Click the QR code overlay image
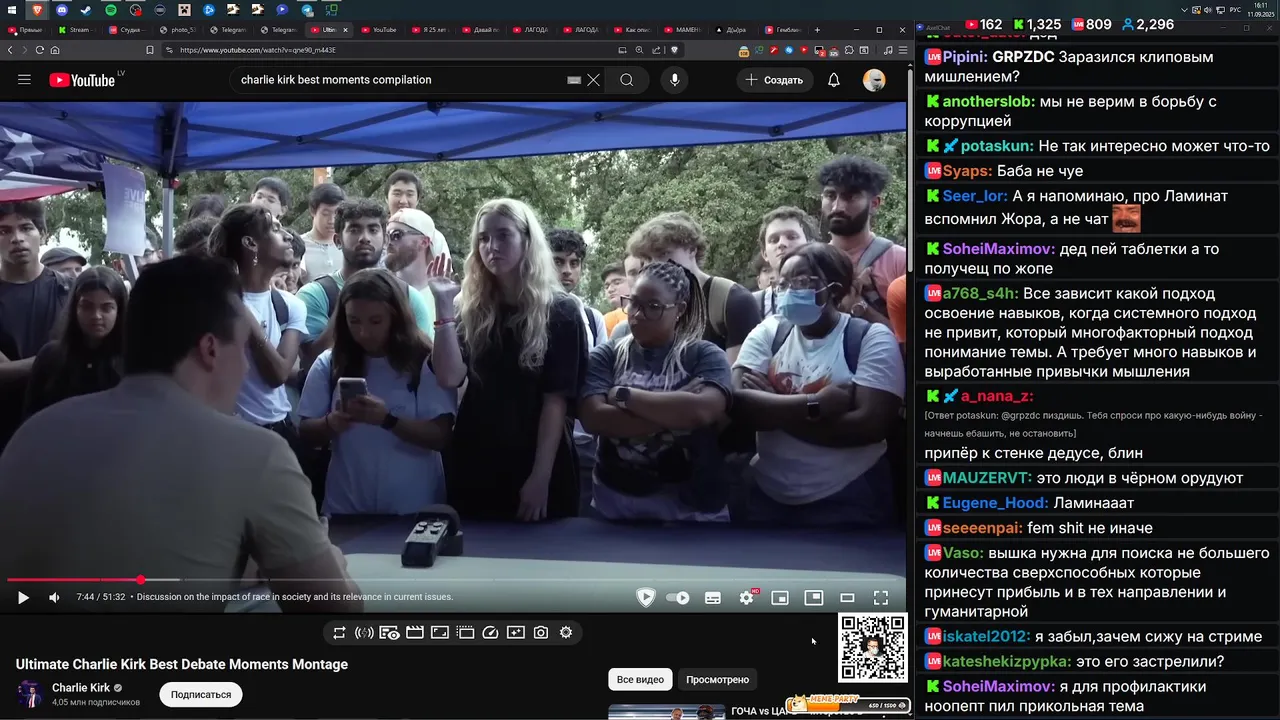 point(873,648)
